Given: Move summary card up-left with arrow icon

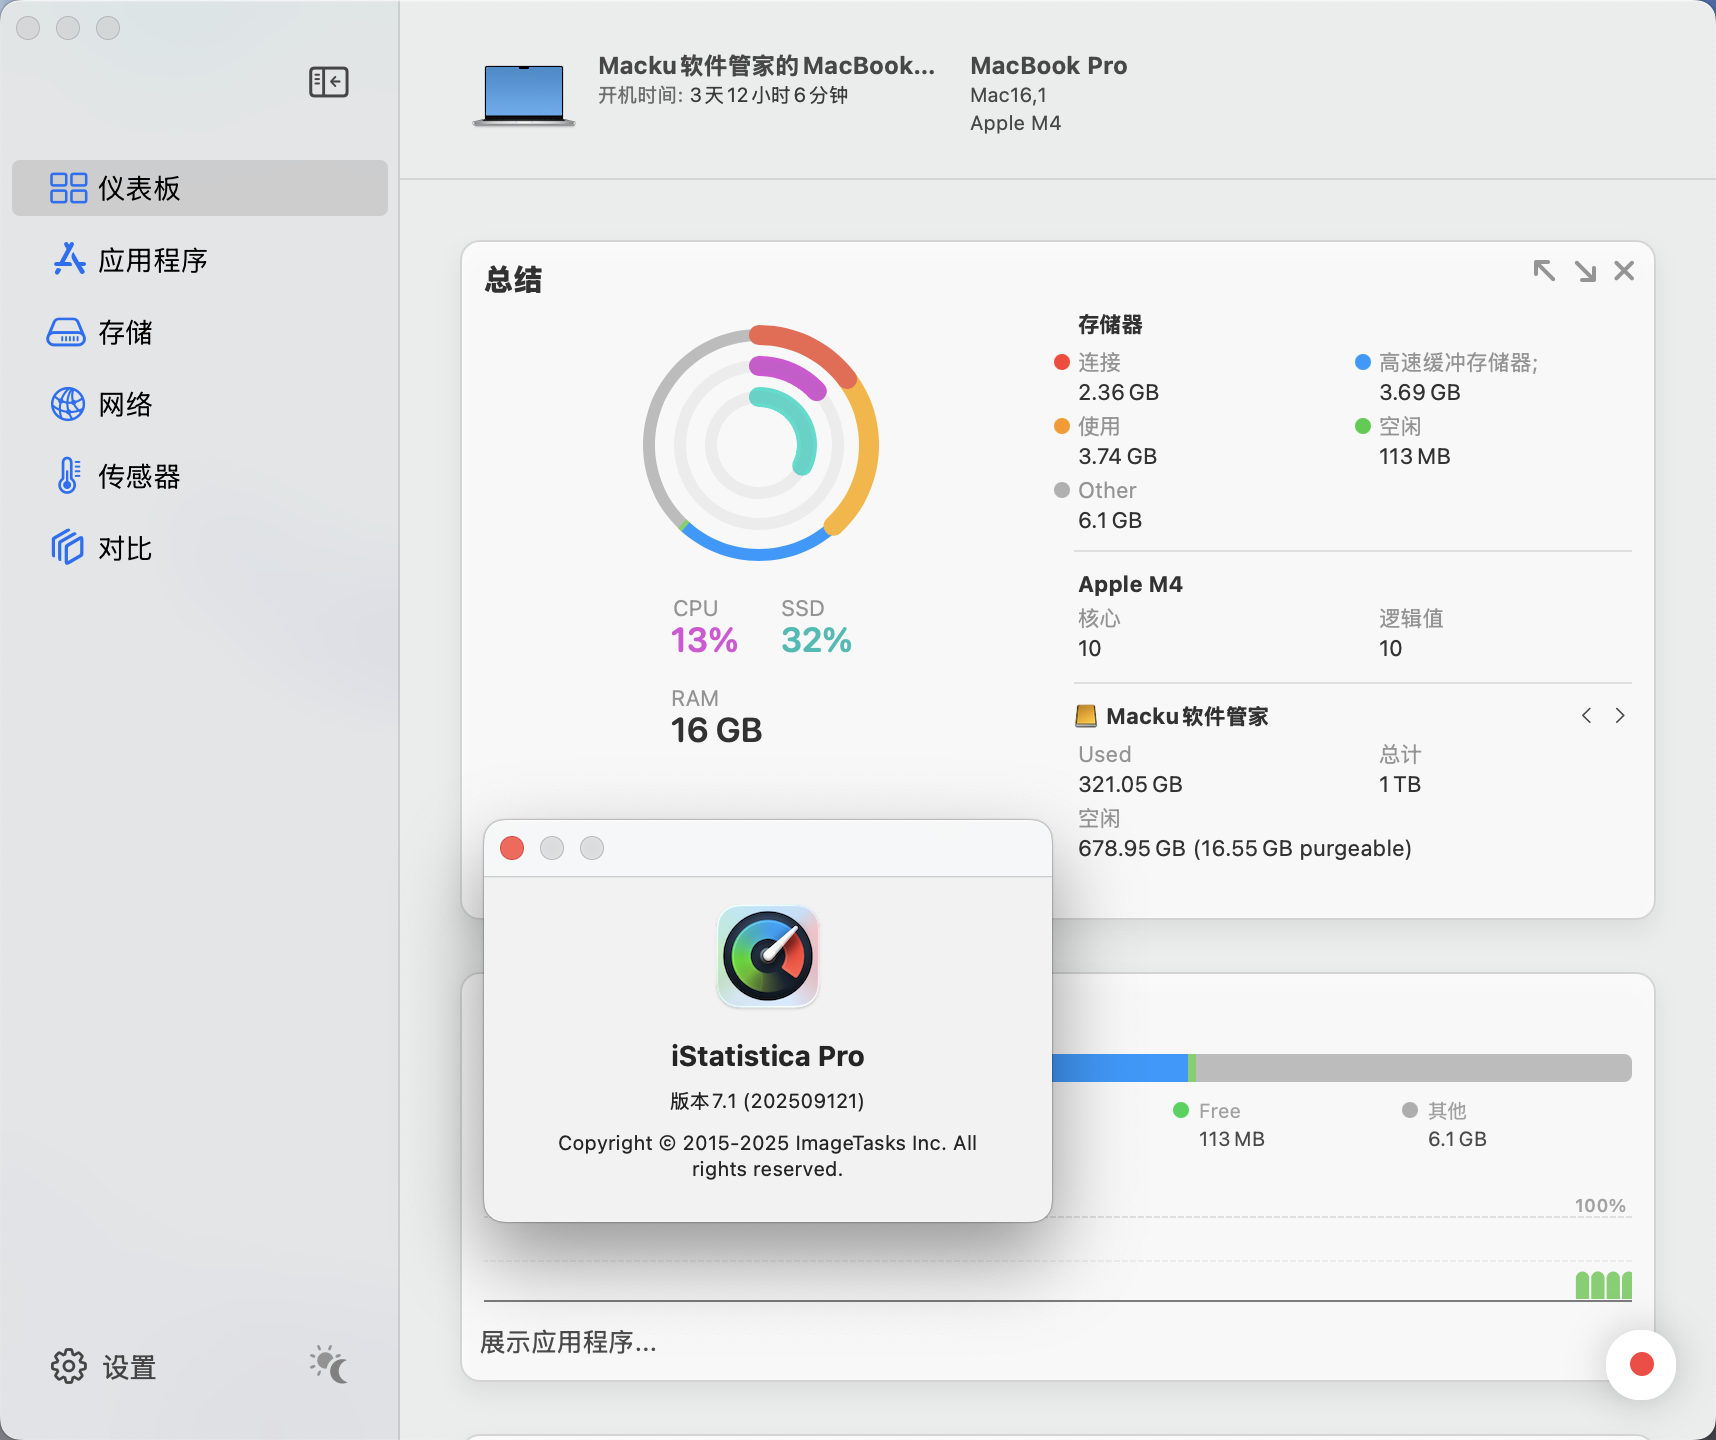Looking at the screenshot, I should pos(1544,271).
